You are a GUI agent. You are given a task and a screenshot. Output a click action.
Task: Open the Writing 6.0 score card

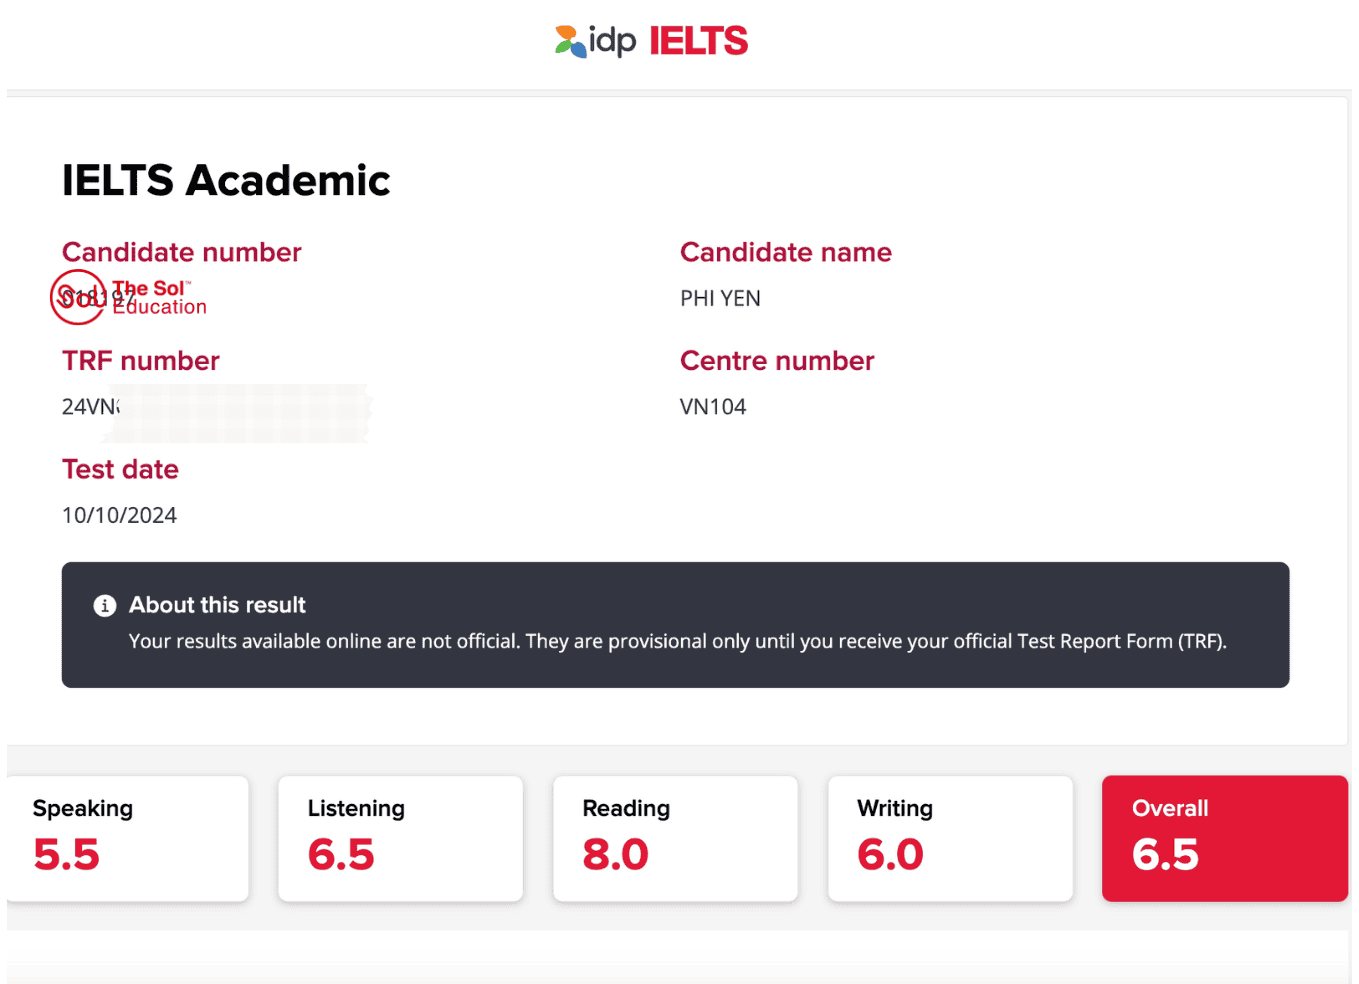(950, 838)
